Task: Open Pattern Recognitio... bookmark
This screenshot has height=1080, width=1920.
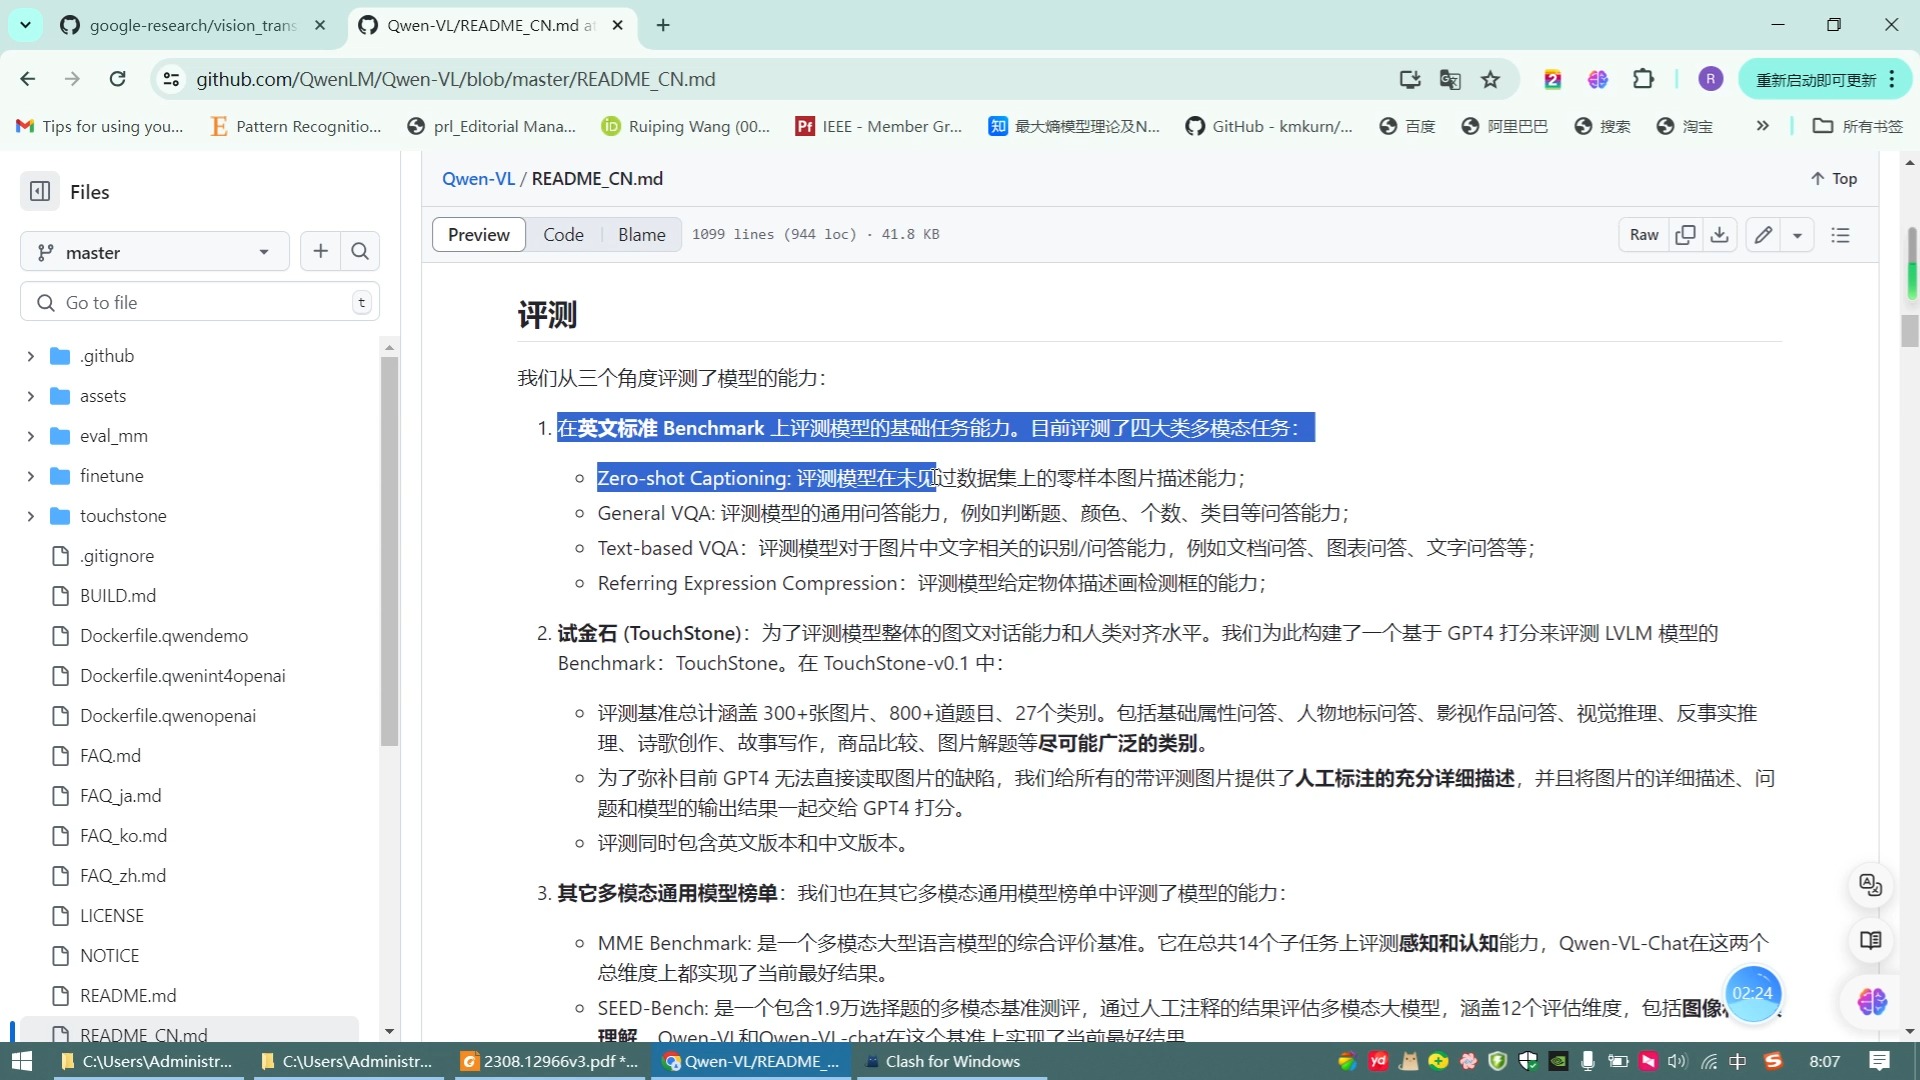Action: (x=295, y=126)
